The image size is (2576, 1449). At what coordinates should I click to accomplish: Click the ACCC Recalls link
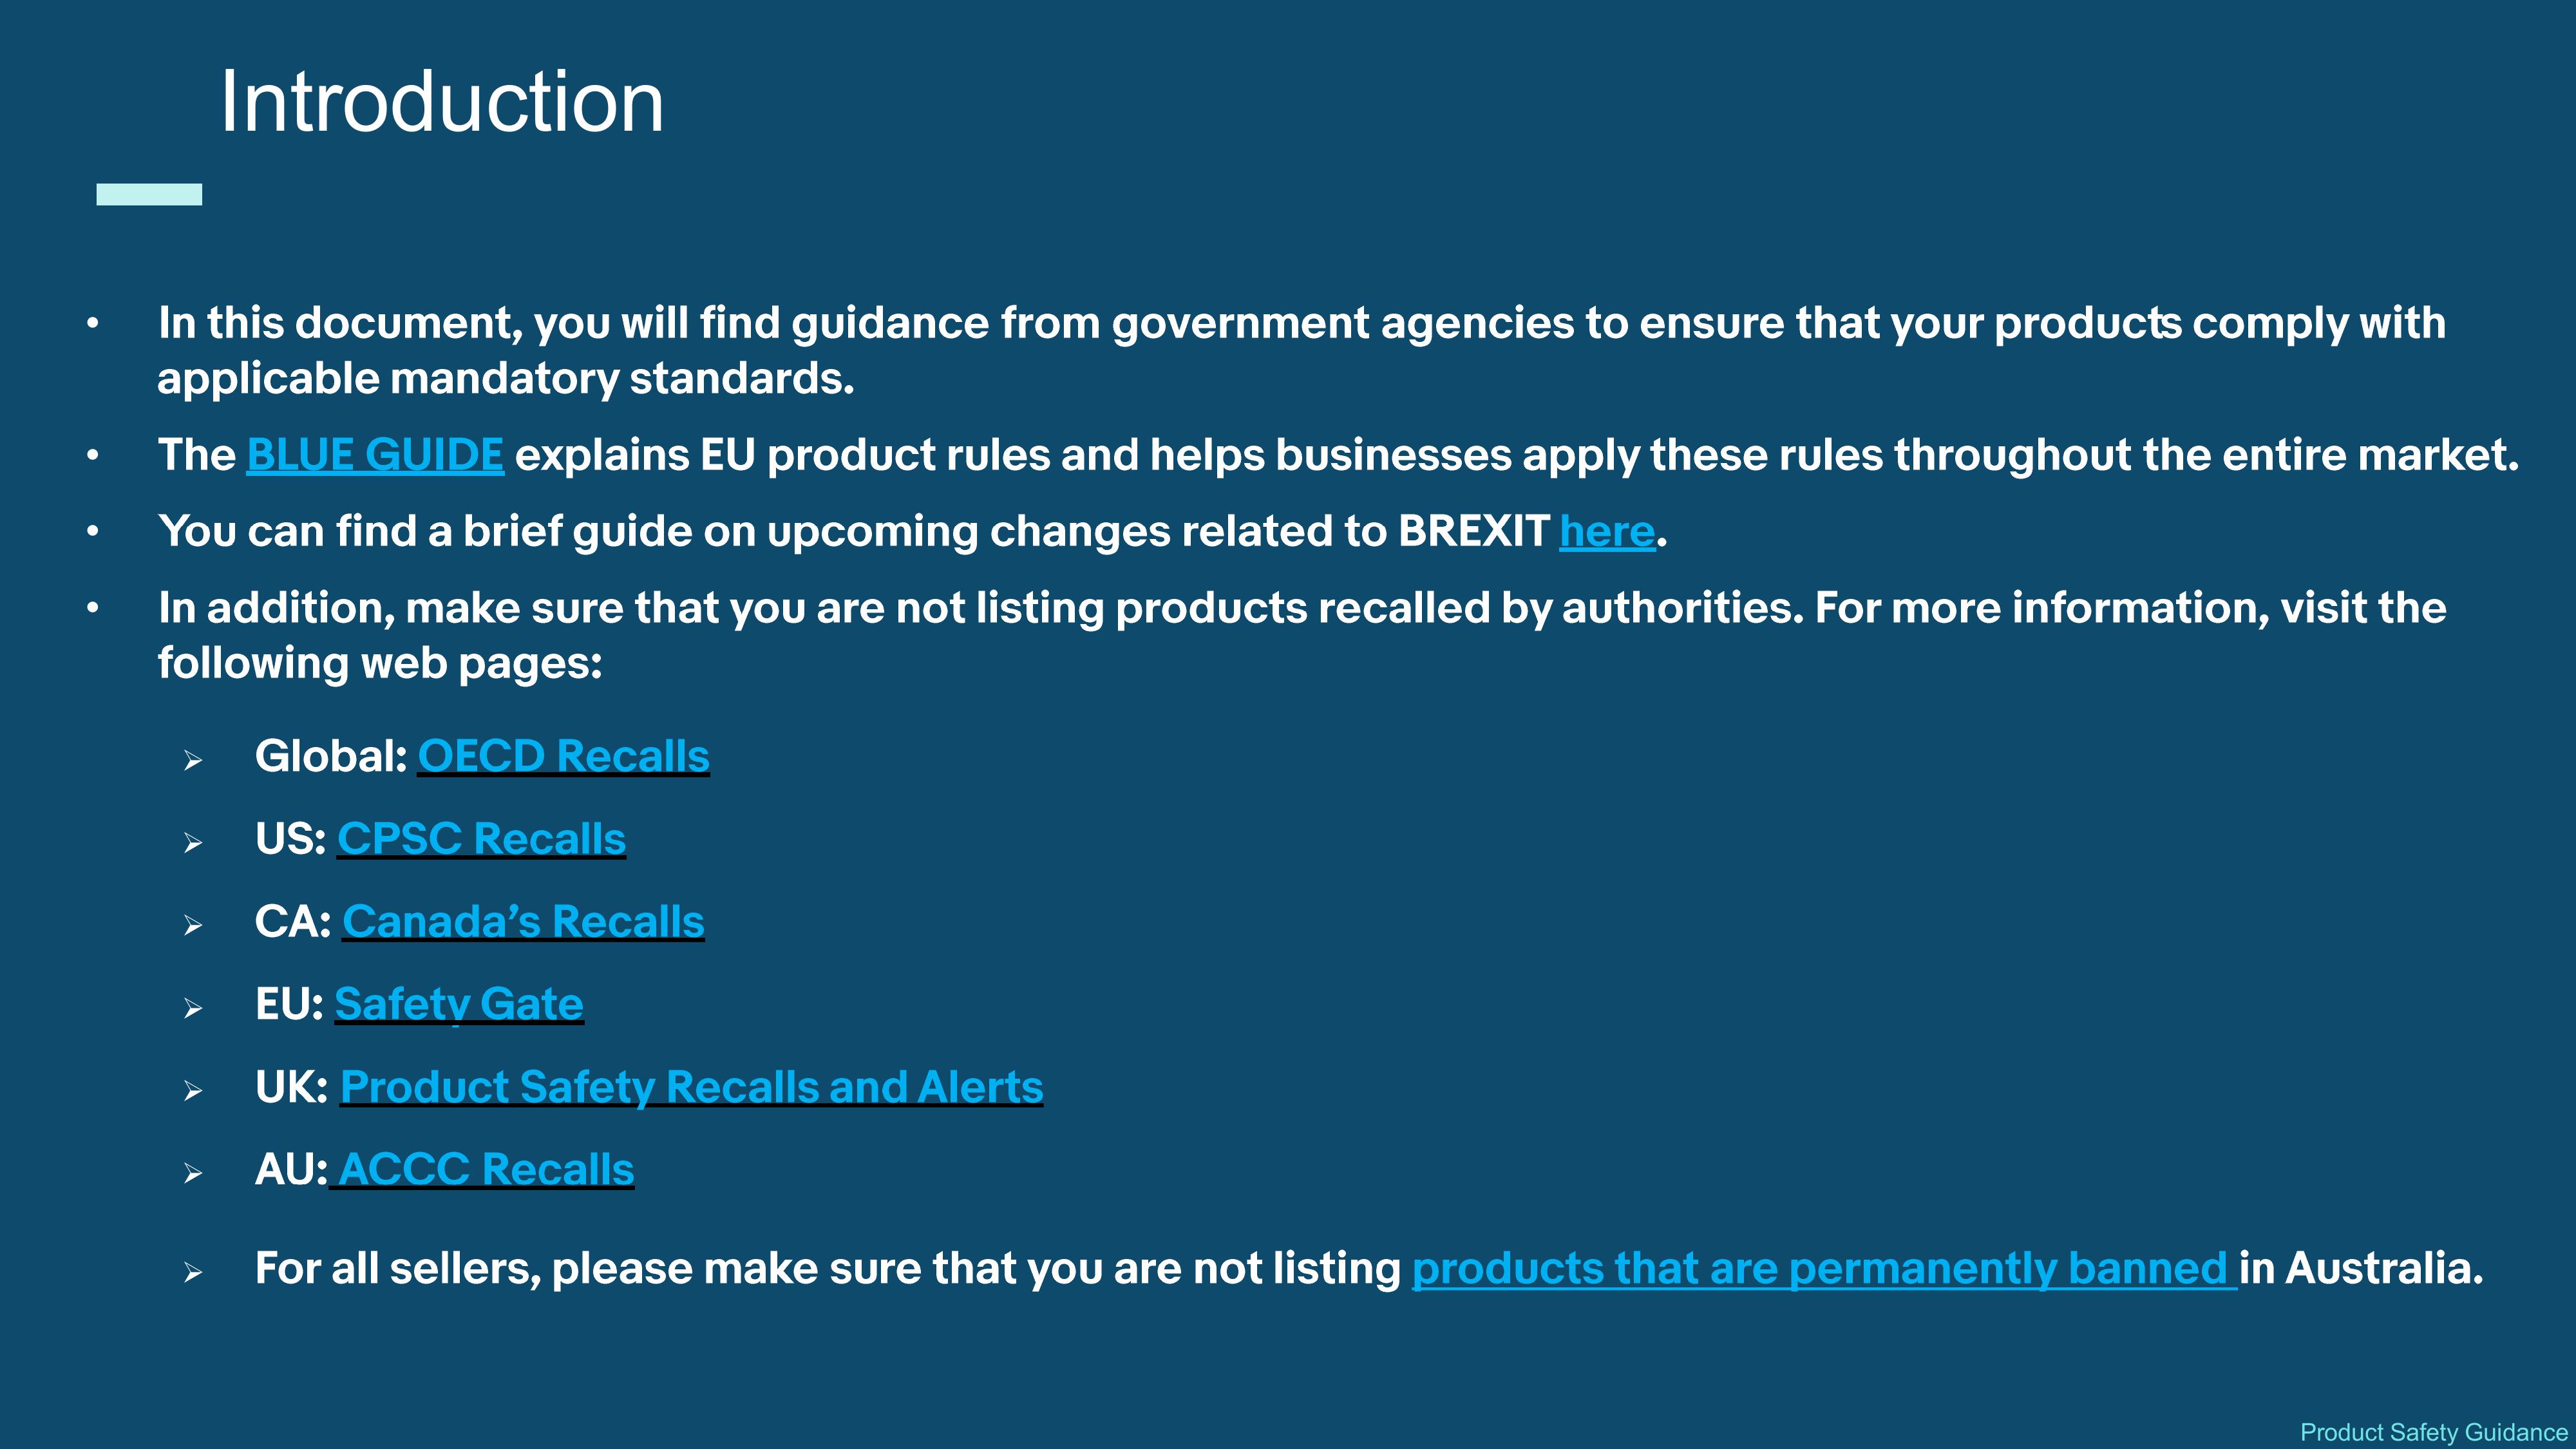click(486, 1169)
